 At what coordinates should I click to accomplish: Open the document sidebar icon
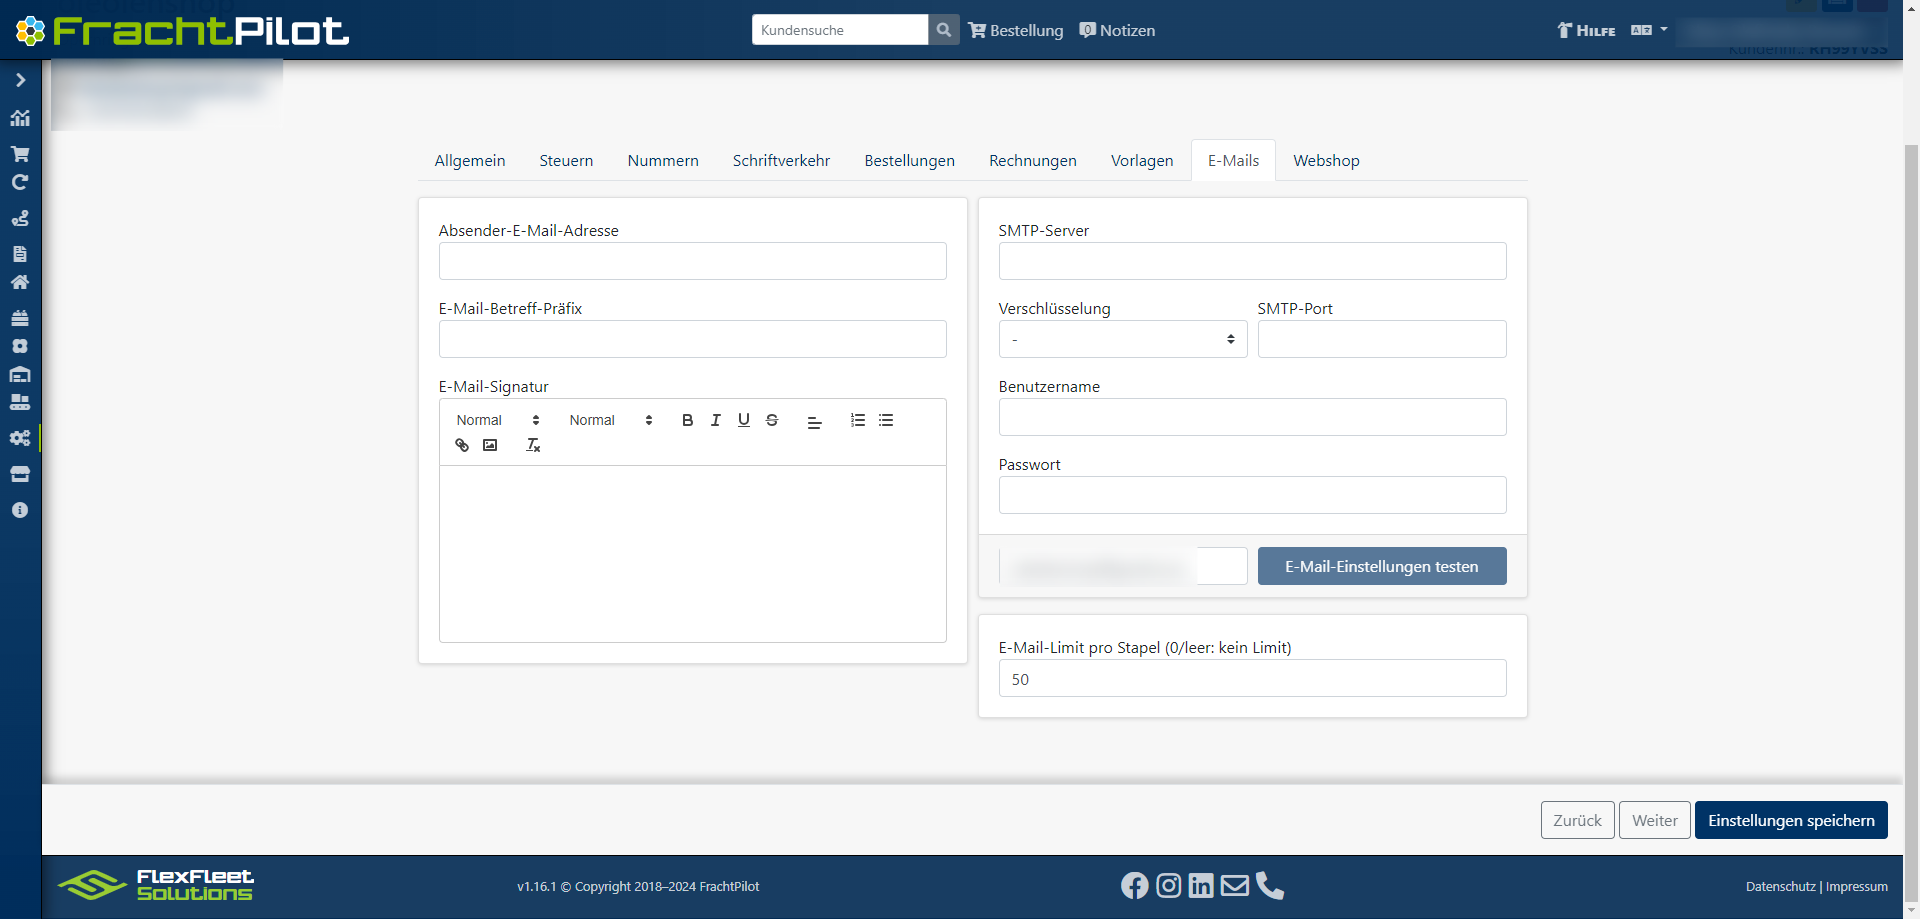[20, 254]
